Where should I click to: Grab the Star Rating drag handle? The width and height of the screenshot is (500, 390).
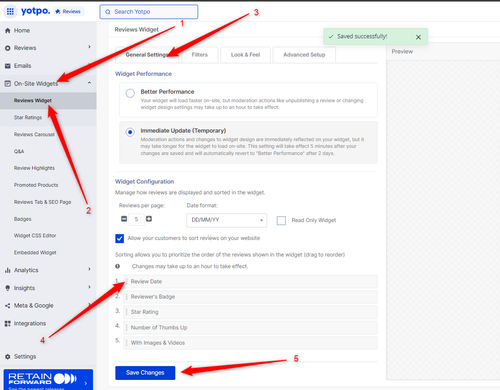(126, 312)
